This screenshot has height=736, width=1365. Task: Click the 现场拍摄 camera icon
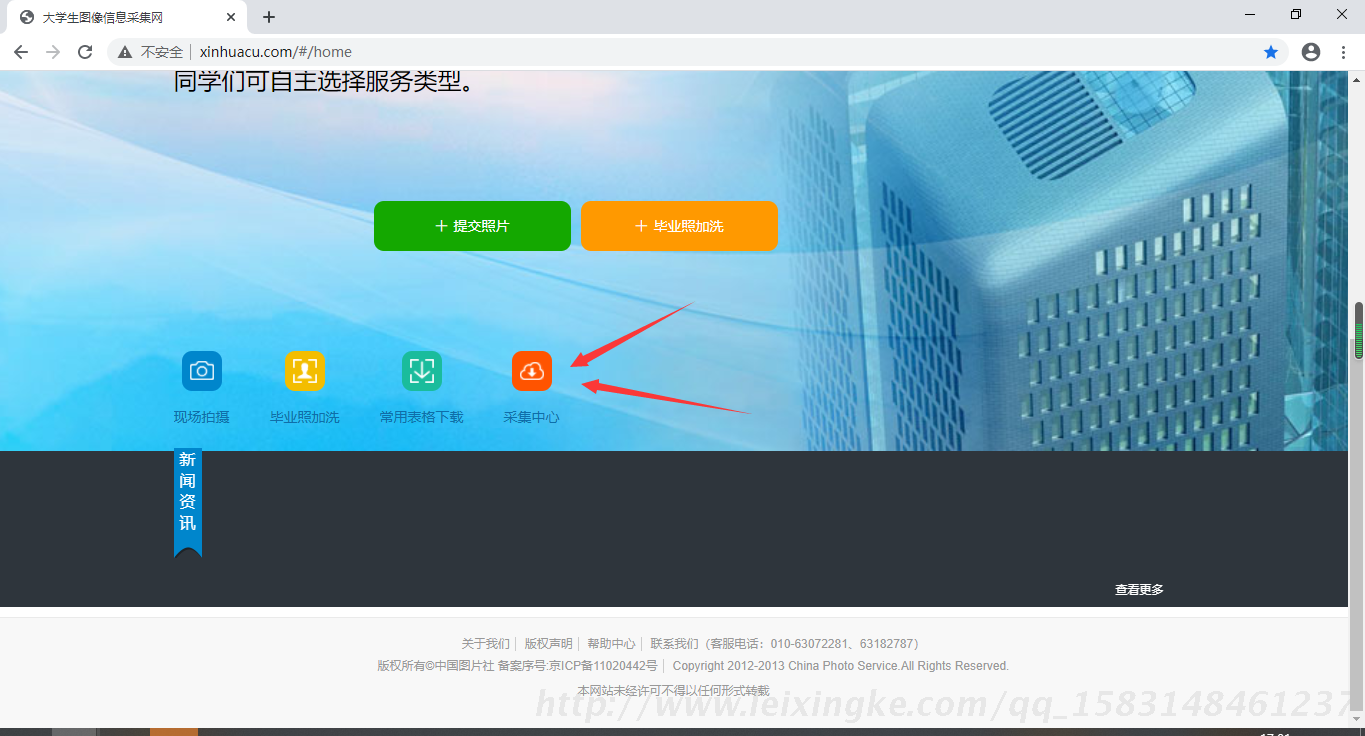pyautogui.click(x=202, y=371)
